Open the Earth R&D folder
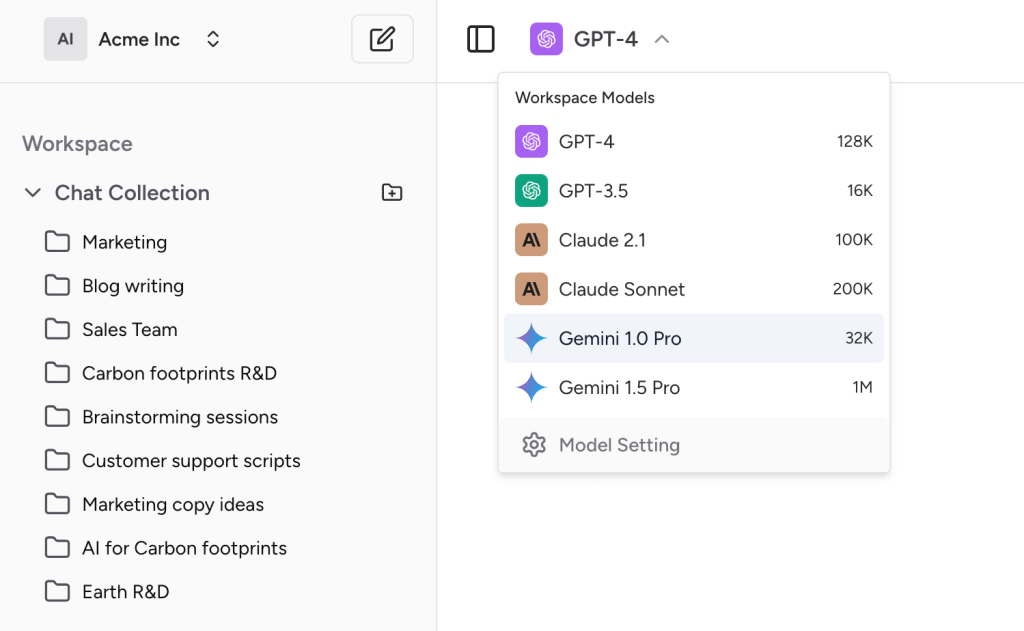 107,592
